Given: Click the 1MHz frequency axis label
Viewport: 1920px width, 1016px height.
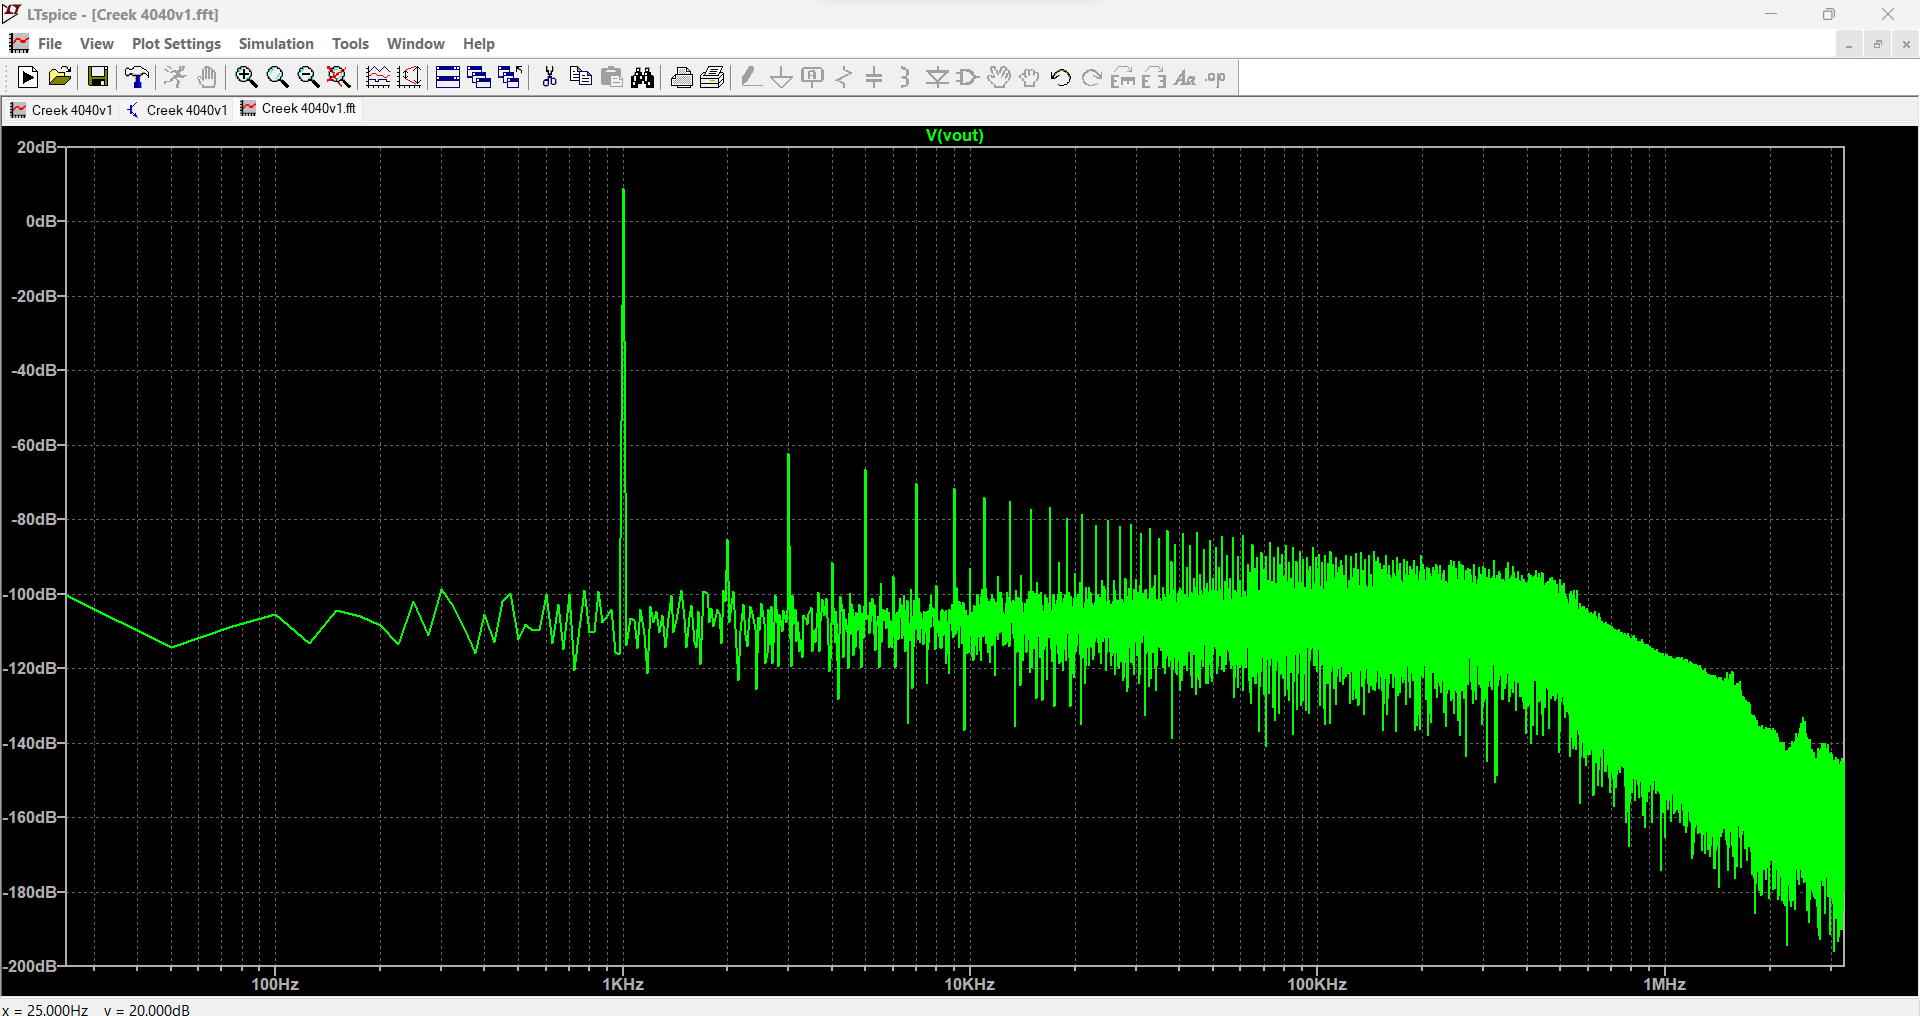Looking at the screenshot, I should point(1665,984).
